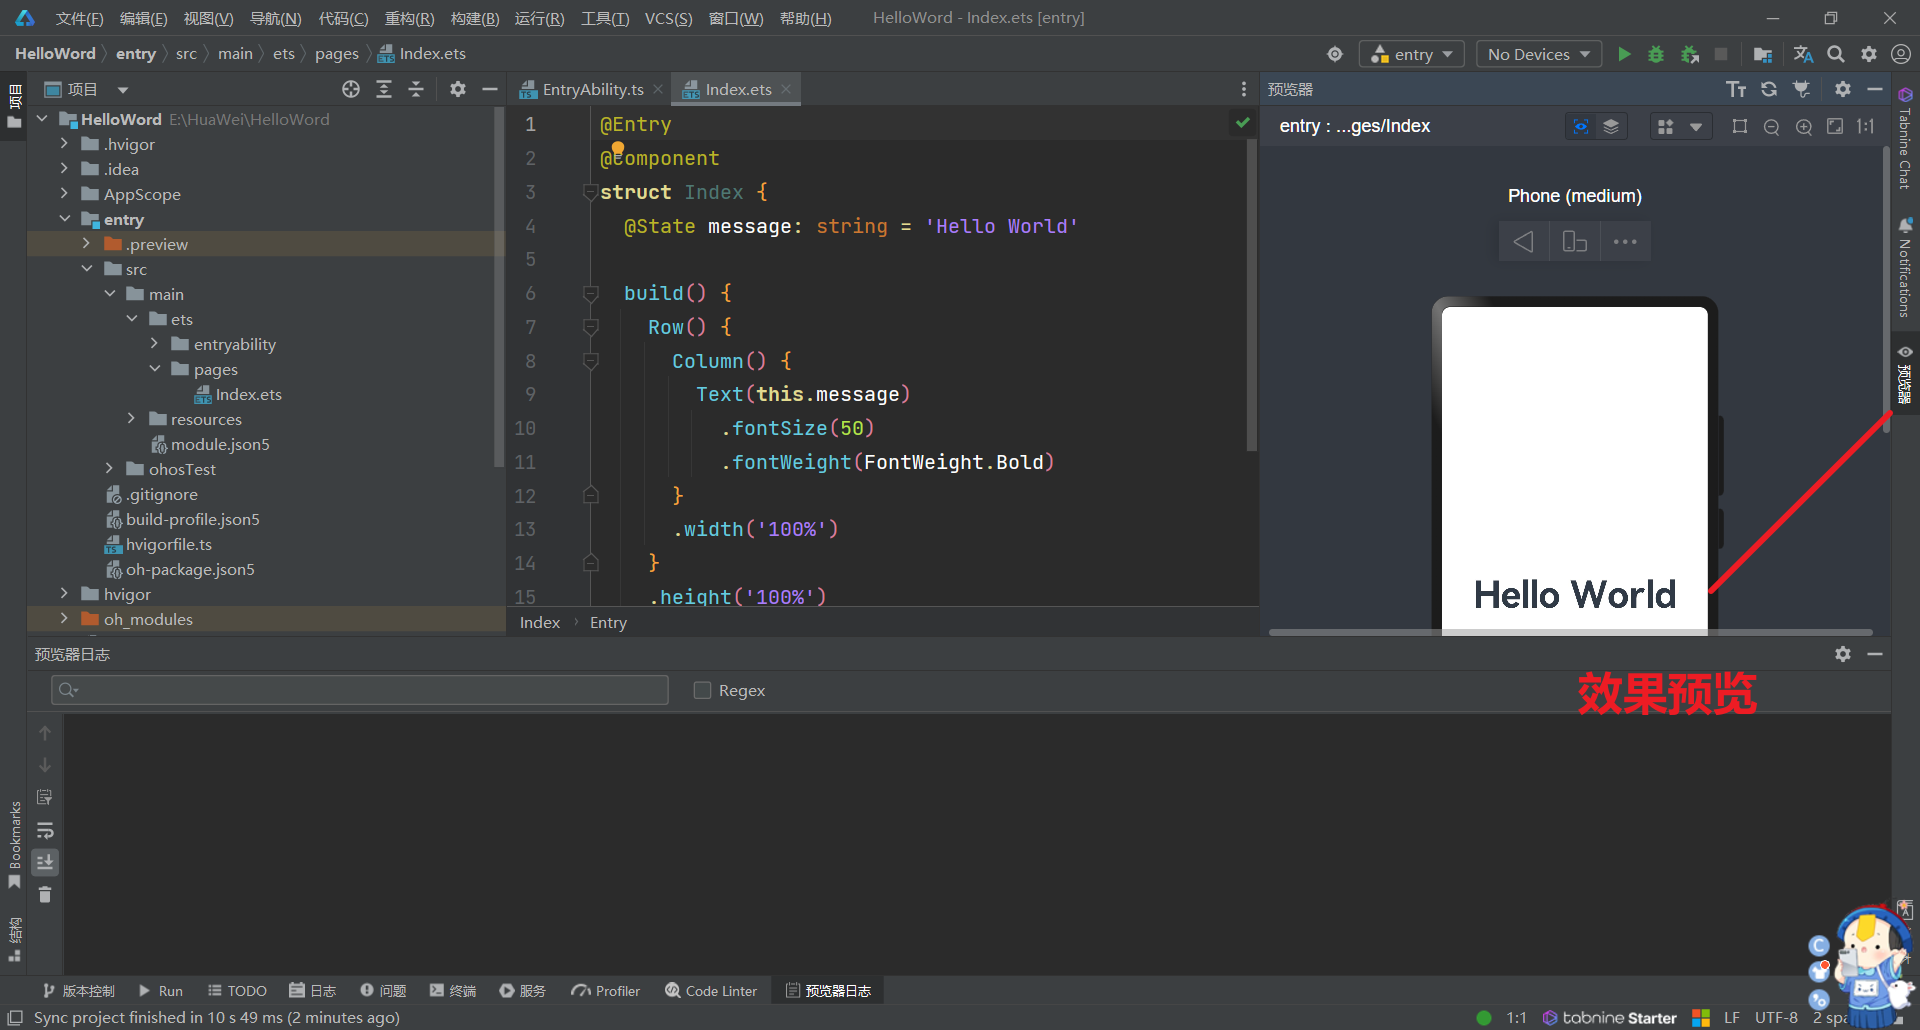Open the VCS(S) menu
1920x1030 pixels.
tap(668, 18)
